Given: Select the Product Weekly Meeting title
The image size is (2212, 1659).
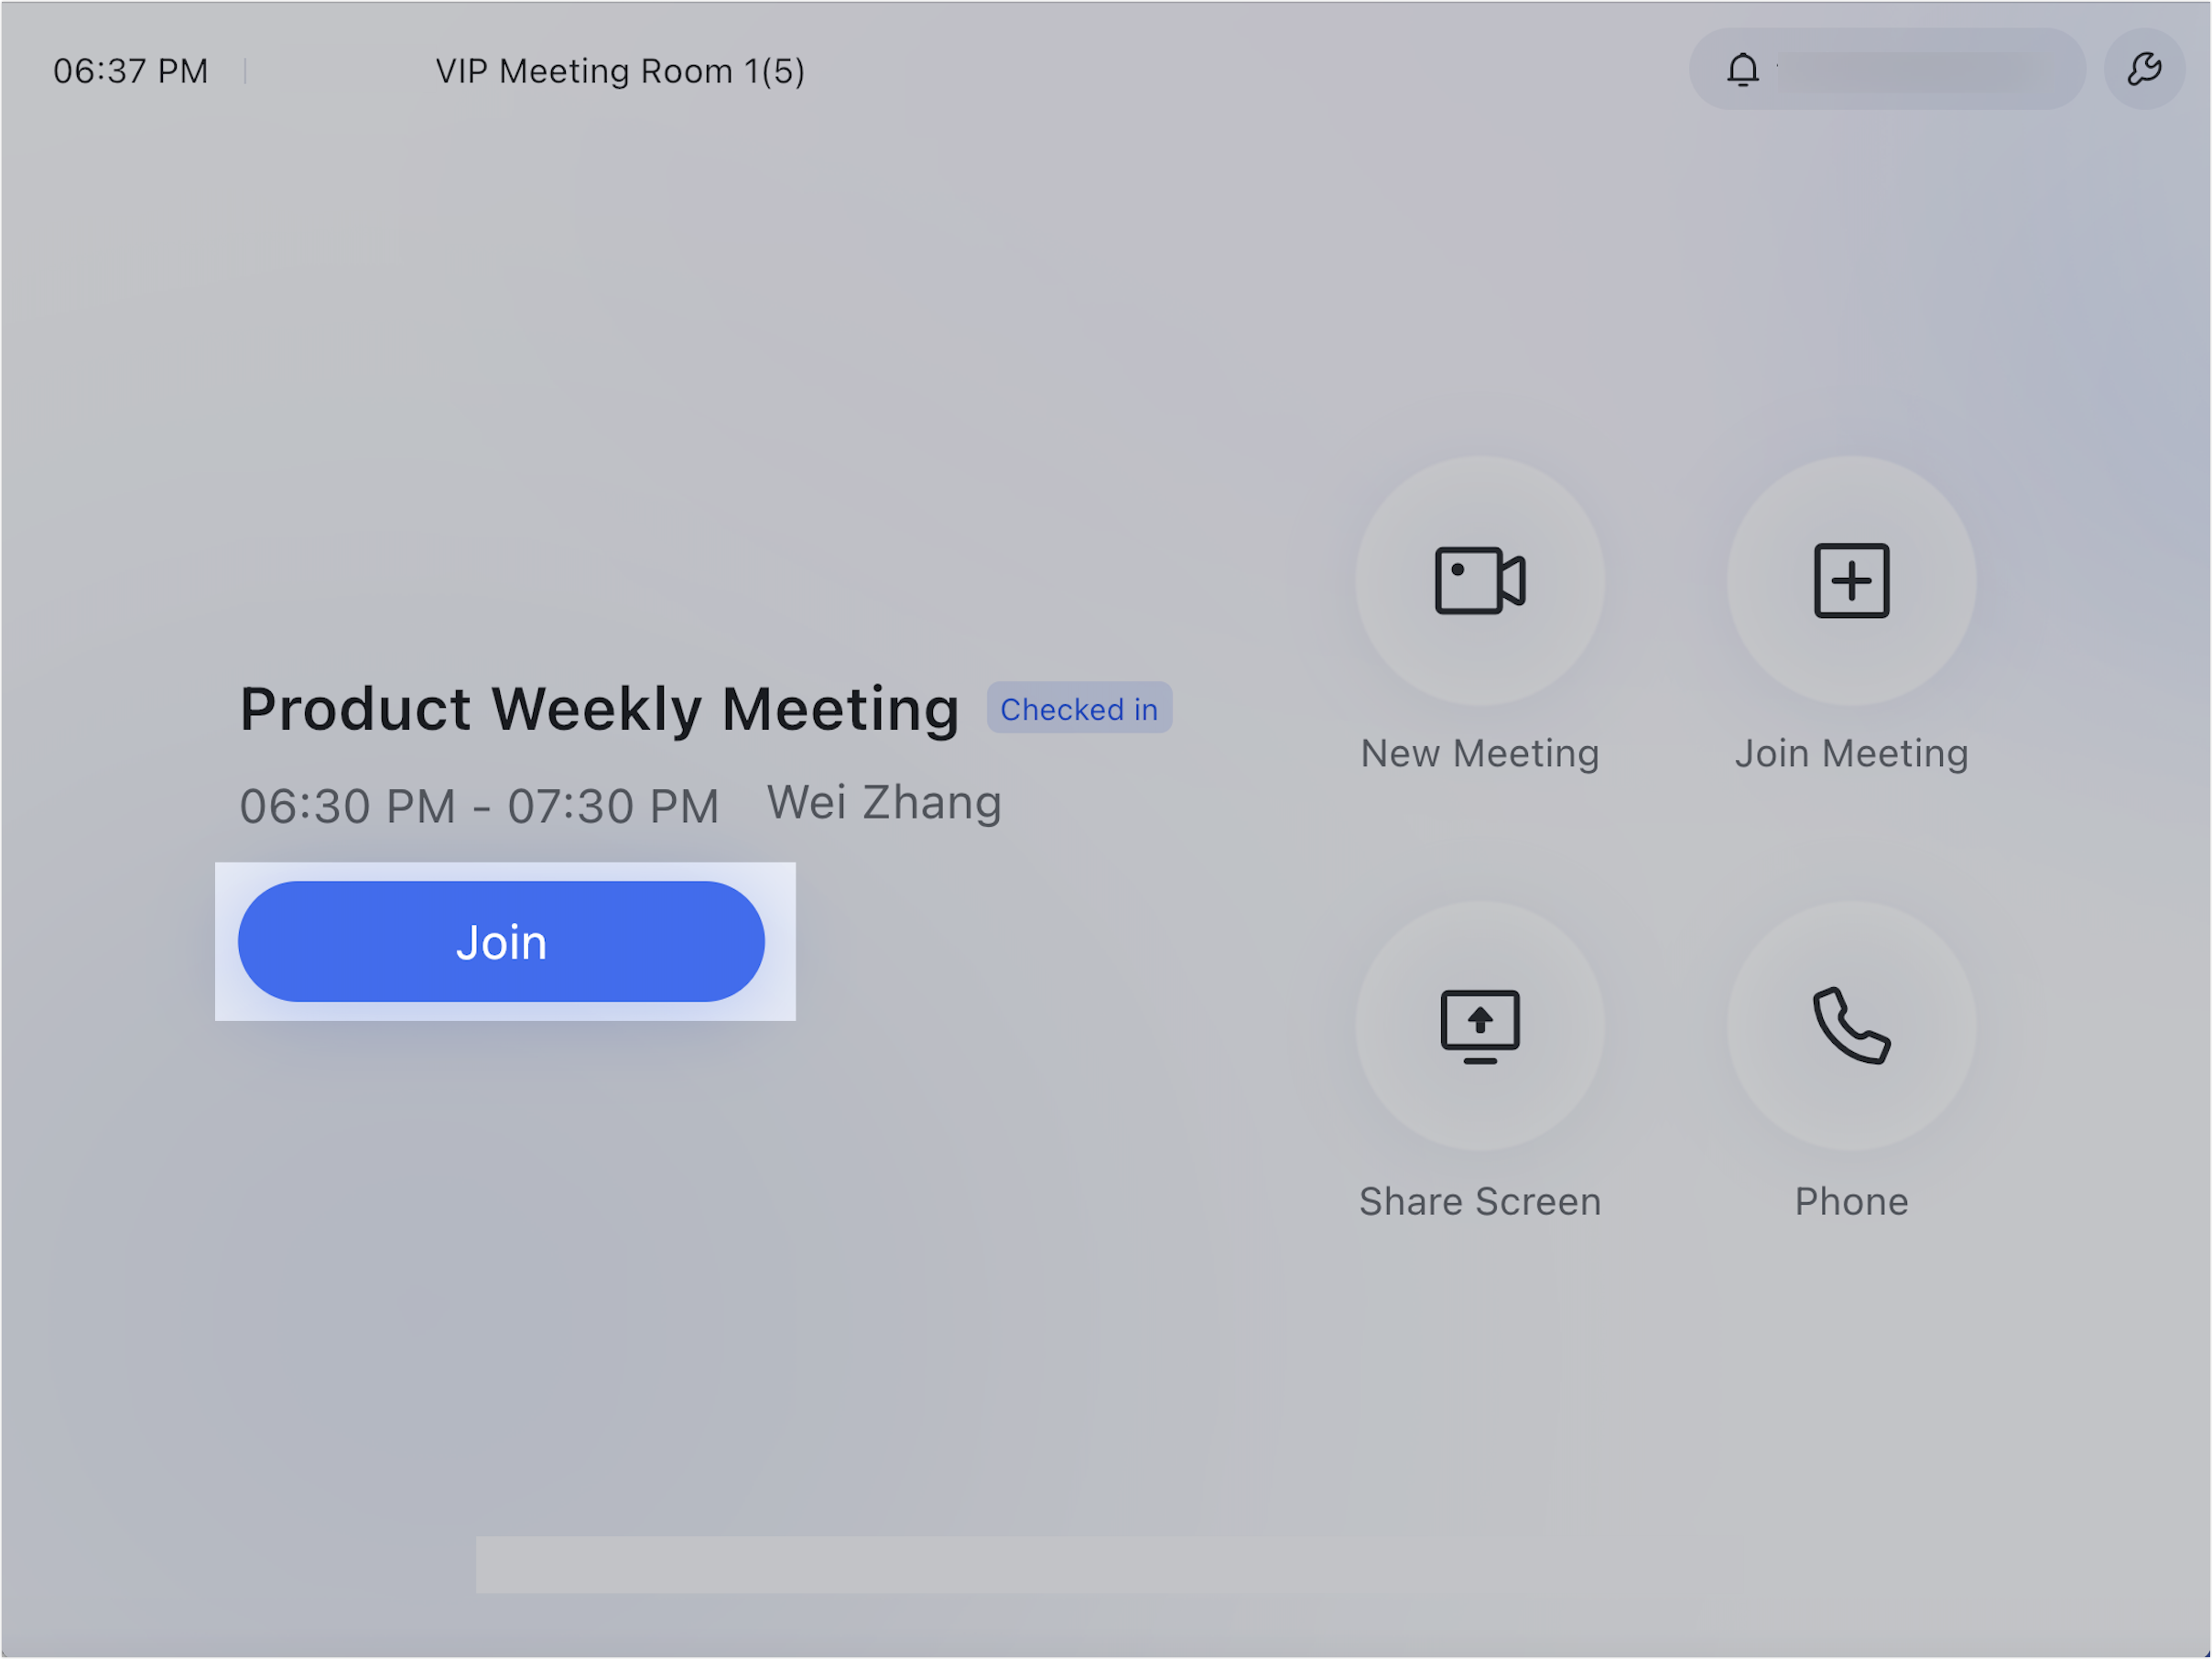Looking at the screenshot, I should (x=599, y=710).
